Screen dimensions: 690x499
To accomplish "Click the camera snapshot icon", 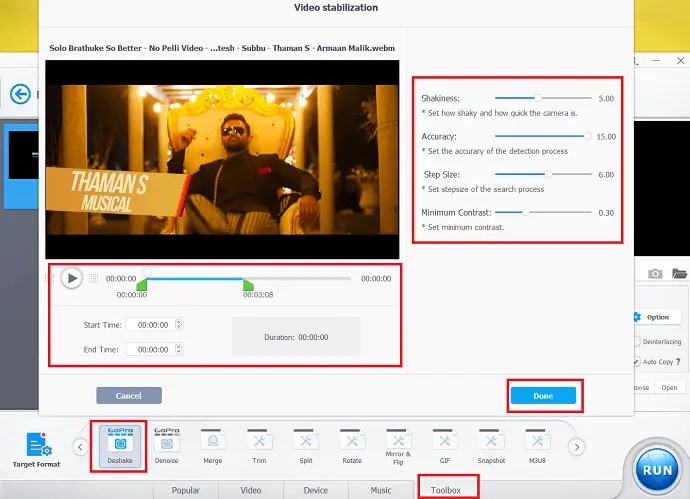I will (655, 273).
